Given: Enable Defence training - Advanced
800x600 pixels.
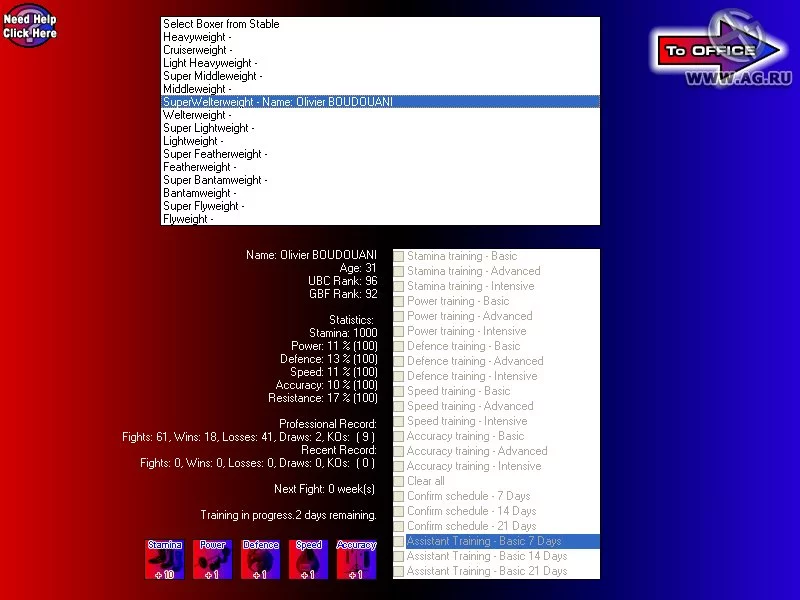Looking at the screenshot, I should pos(399,361).
